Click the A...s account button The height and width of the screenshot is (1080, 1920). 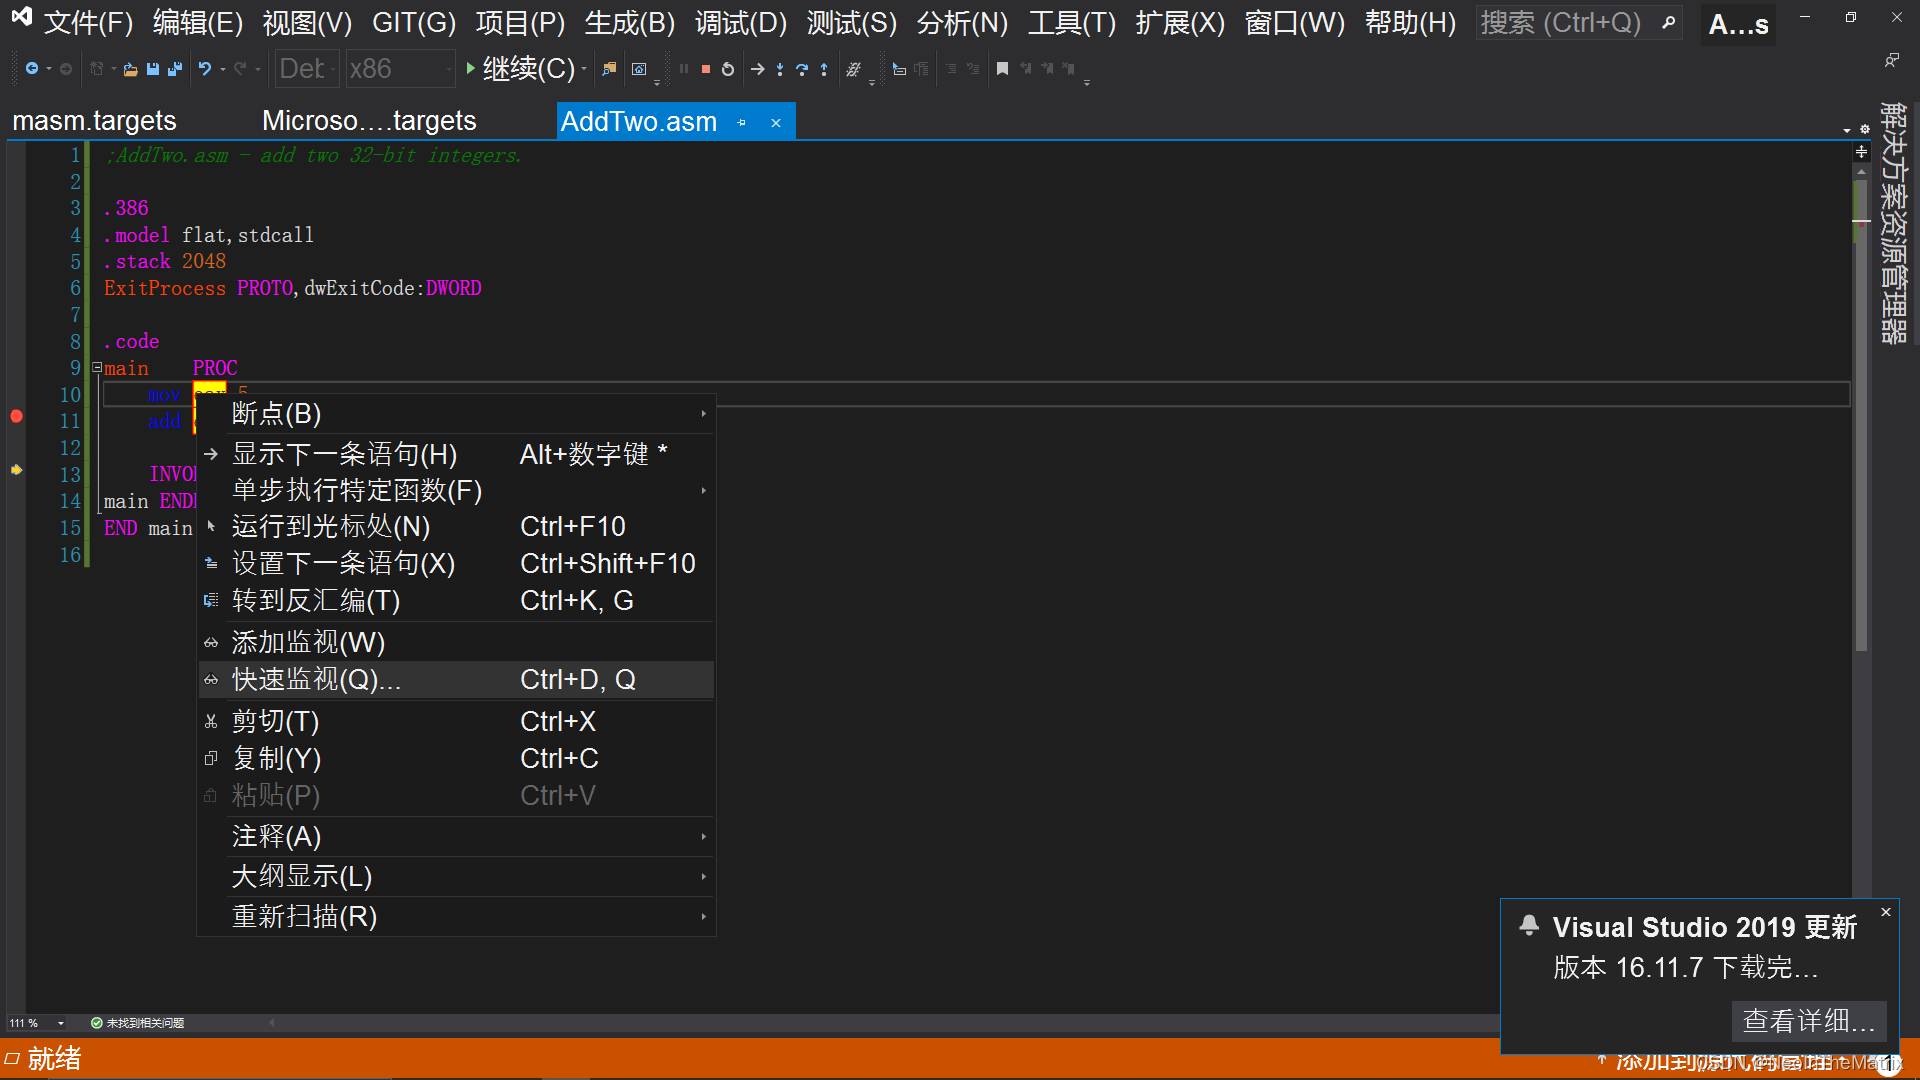click(x=1738, y=24)
